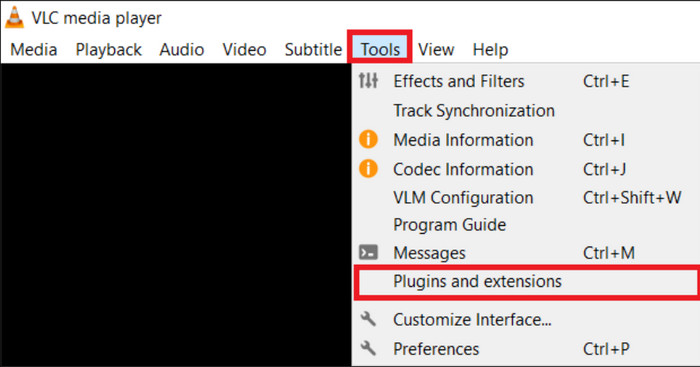Collapse the open Tools menu
Viewport: 700px width, 367px height.
(380, 48)
